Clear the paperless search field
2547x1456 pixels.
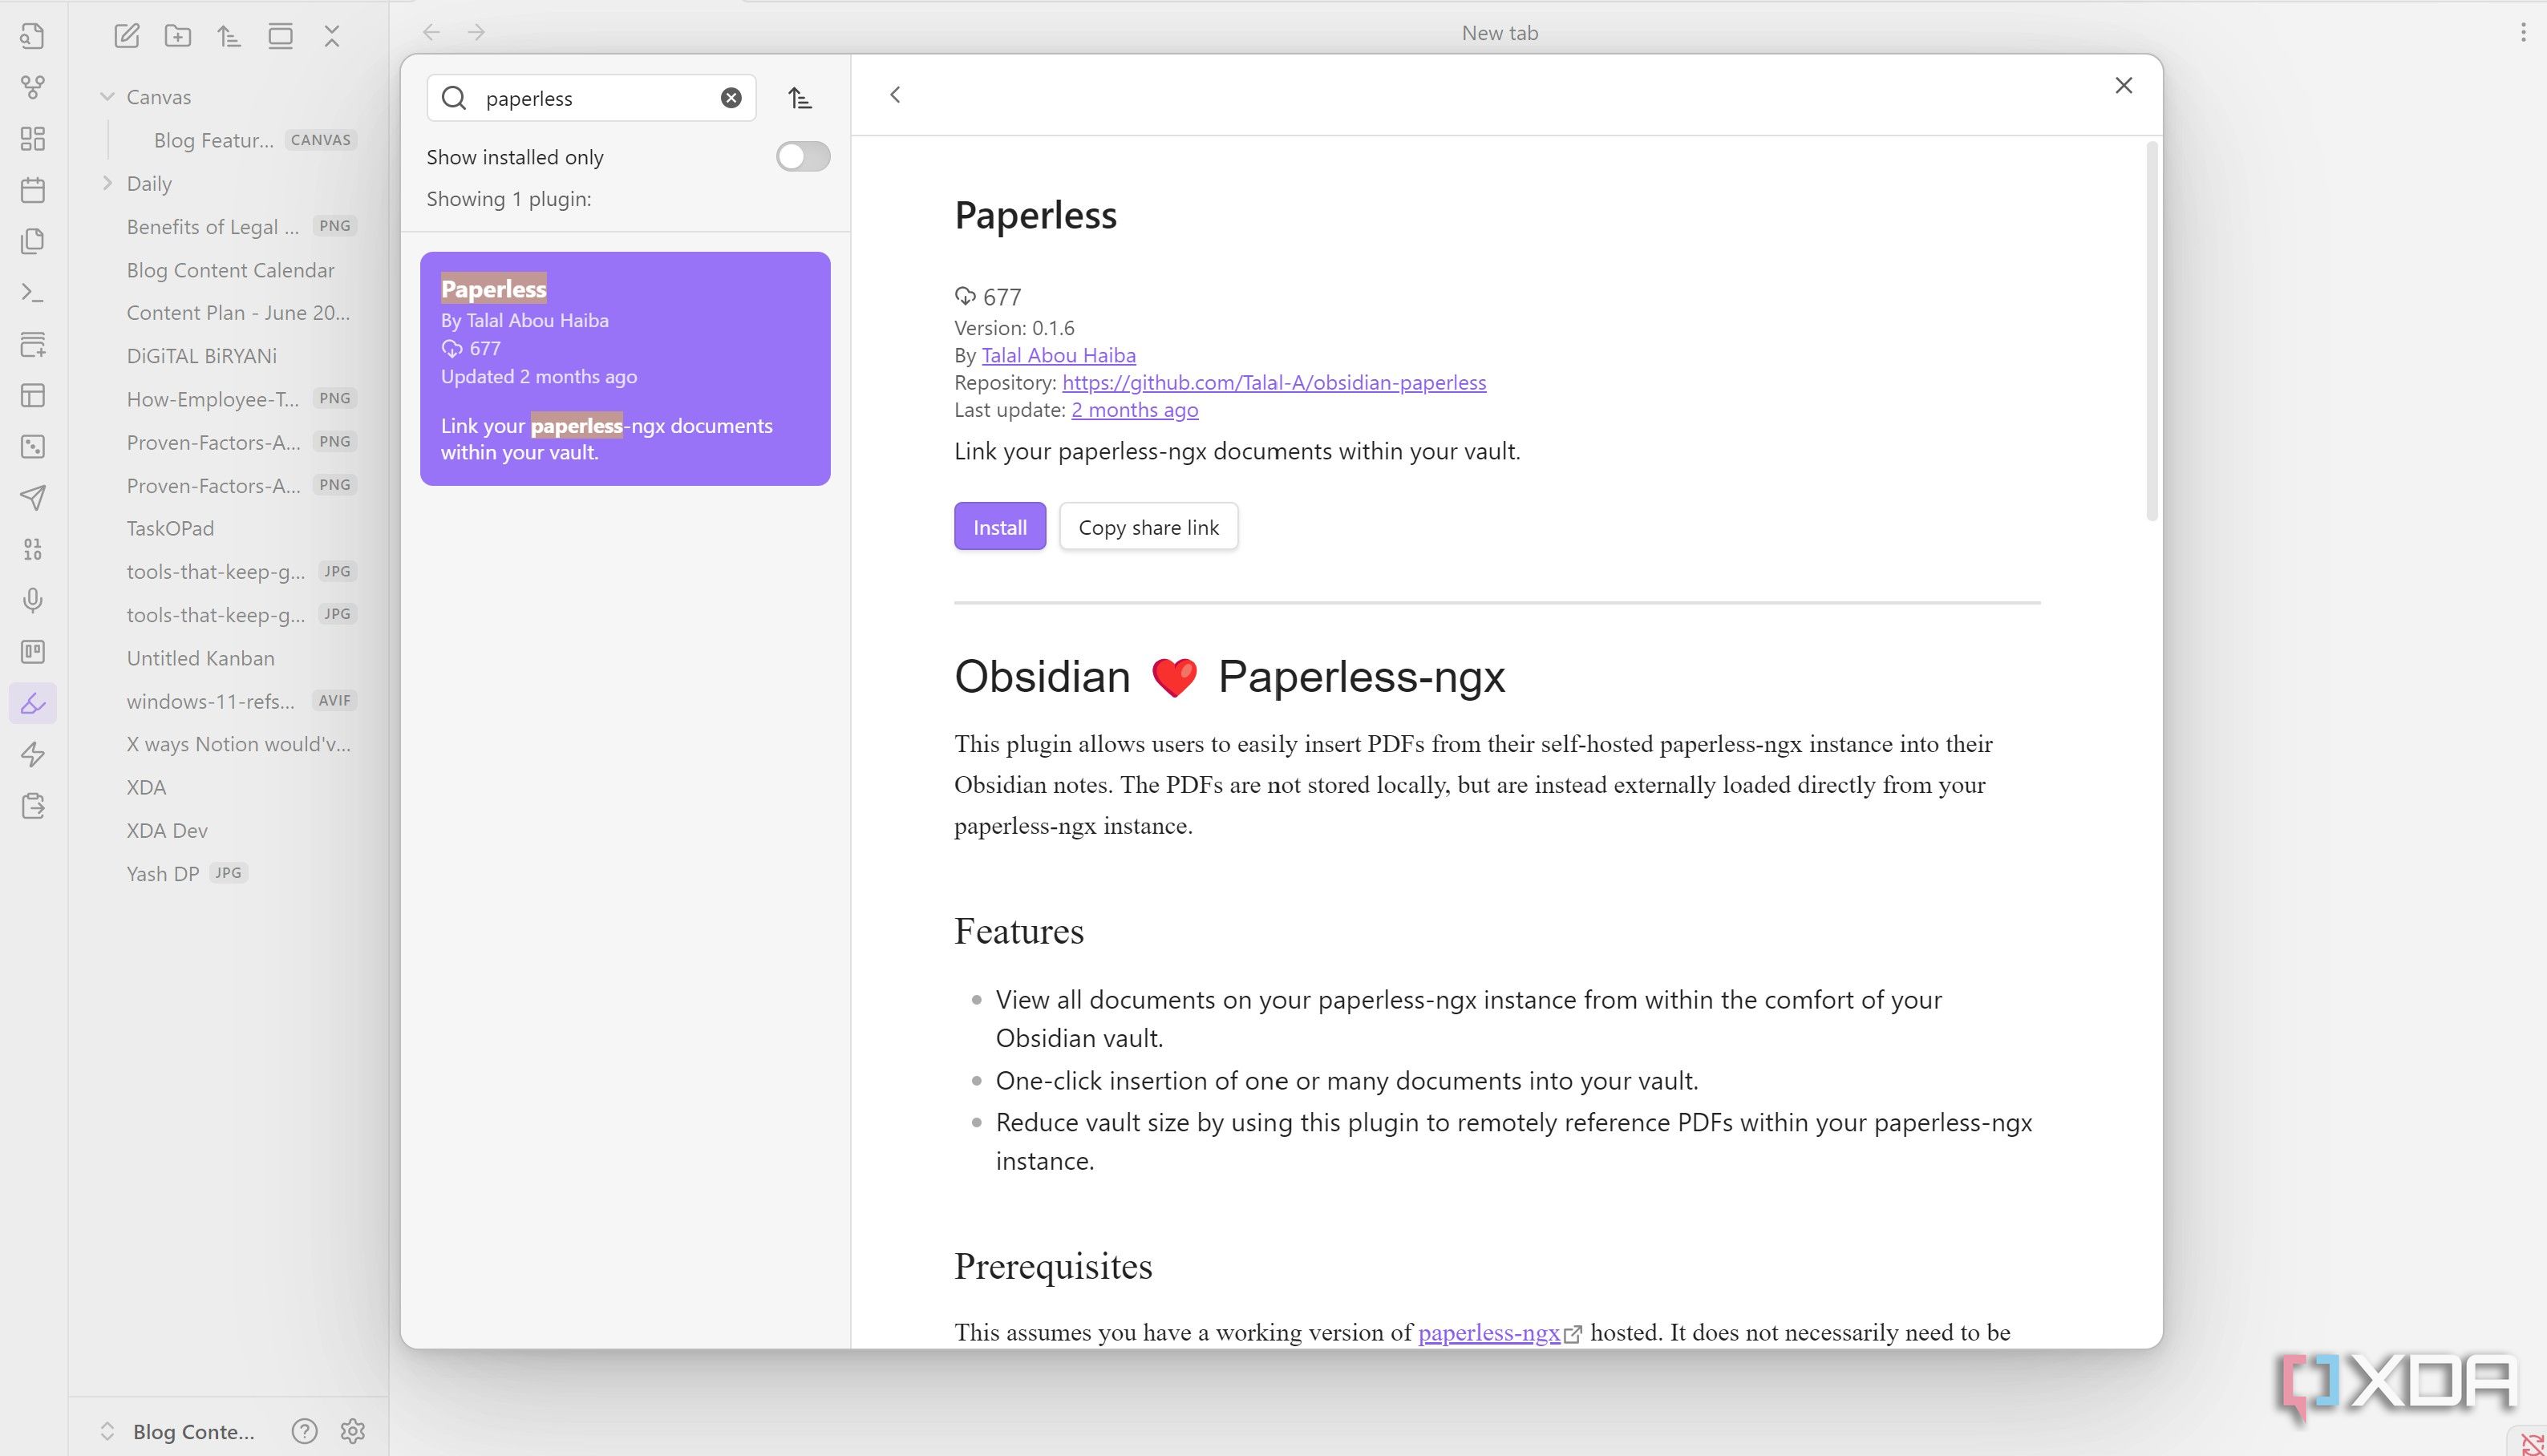[x=731, y=97]
